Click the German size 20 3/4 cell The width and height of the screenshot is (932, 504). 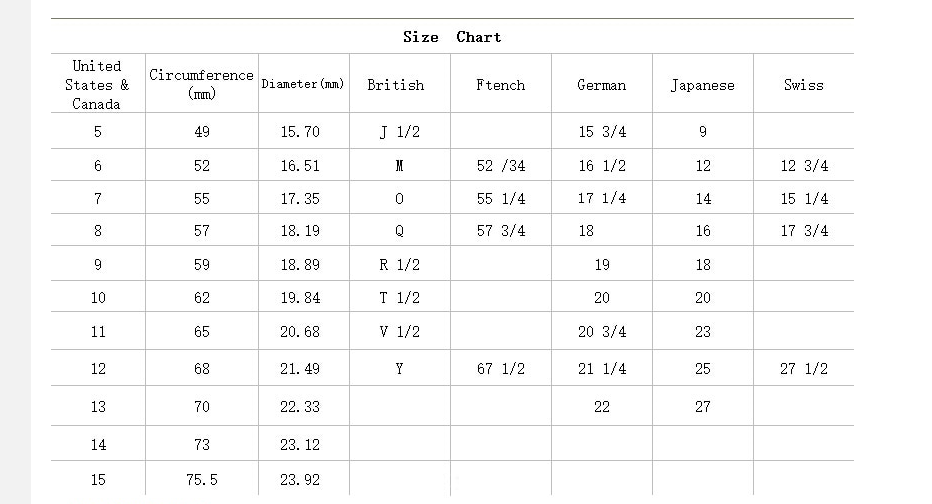601,332
